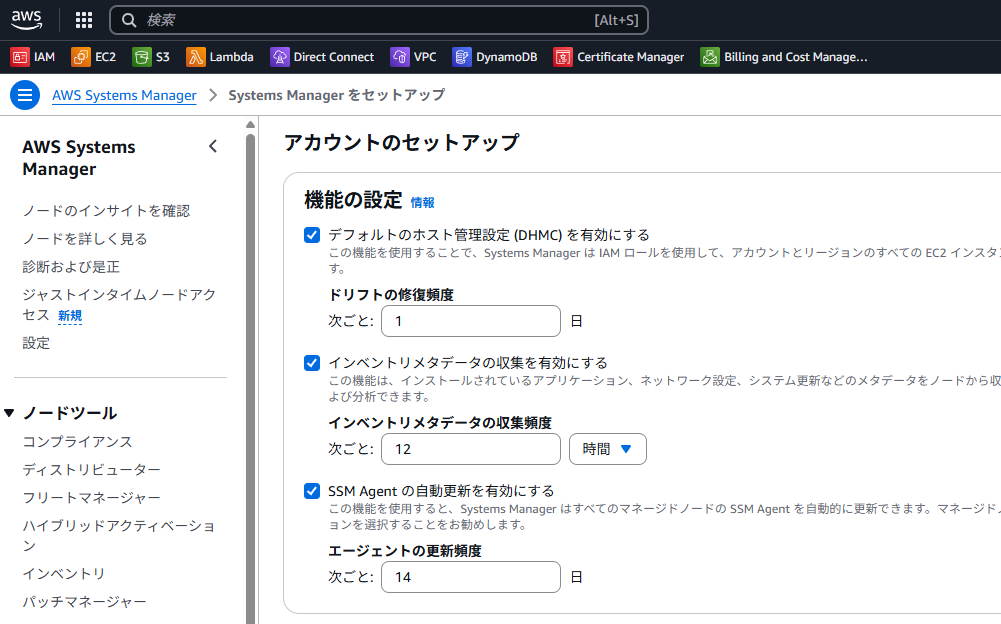Click the Certificate Manager shortcut label
1001x624 pixels.
631,57
